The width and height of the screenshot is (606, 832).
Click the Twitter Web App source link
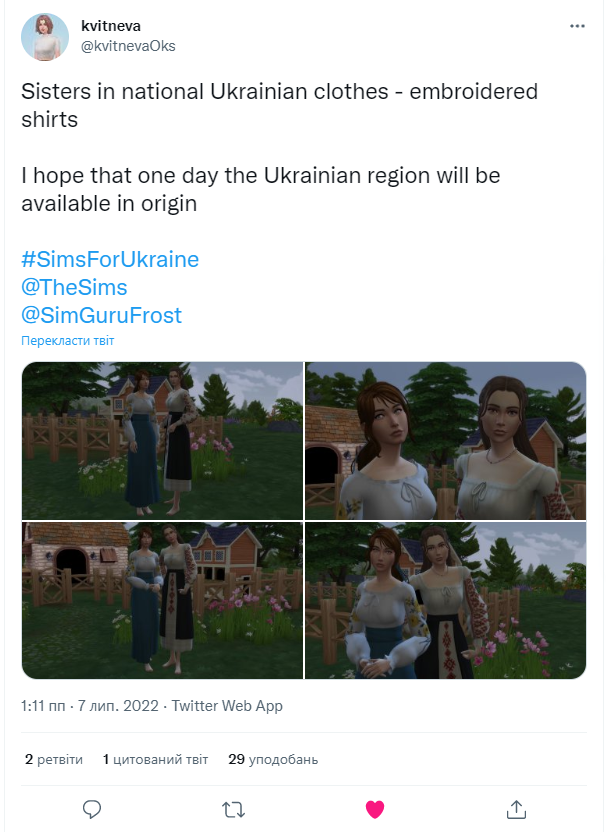tap(227, 706)
